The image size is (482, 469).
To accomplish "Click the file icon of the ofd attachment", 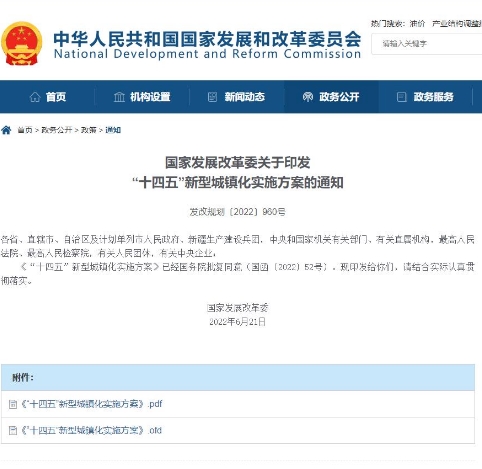I will coord(13,430).
